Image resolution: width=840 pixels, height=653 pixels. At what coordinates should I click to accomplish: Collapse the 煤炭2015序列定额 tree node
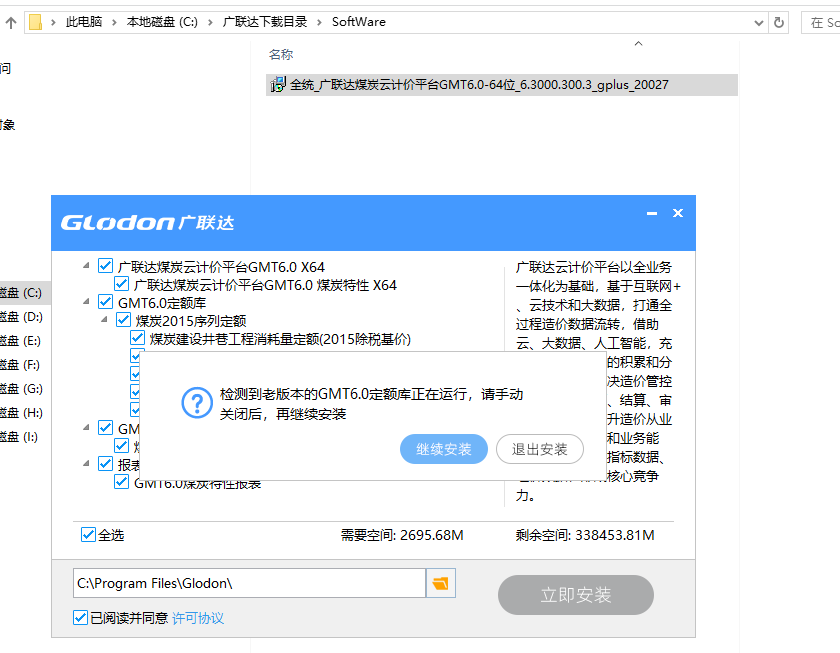[104, 320]
